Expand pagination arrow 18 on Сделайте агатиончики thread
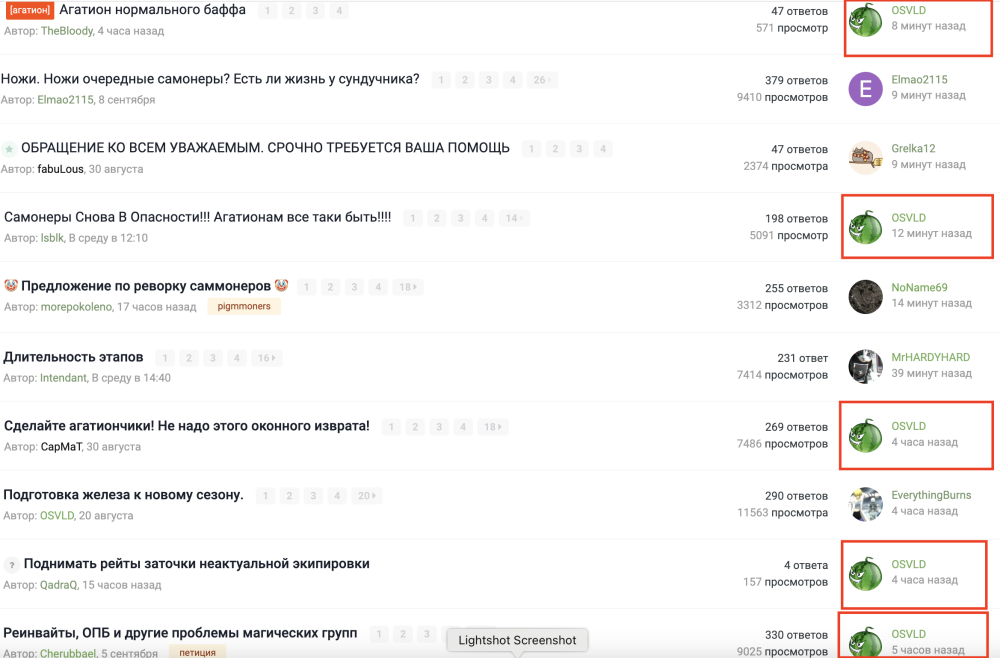This screenshot has height=658, width=1000. coord(492,425)
